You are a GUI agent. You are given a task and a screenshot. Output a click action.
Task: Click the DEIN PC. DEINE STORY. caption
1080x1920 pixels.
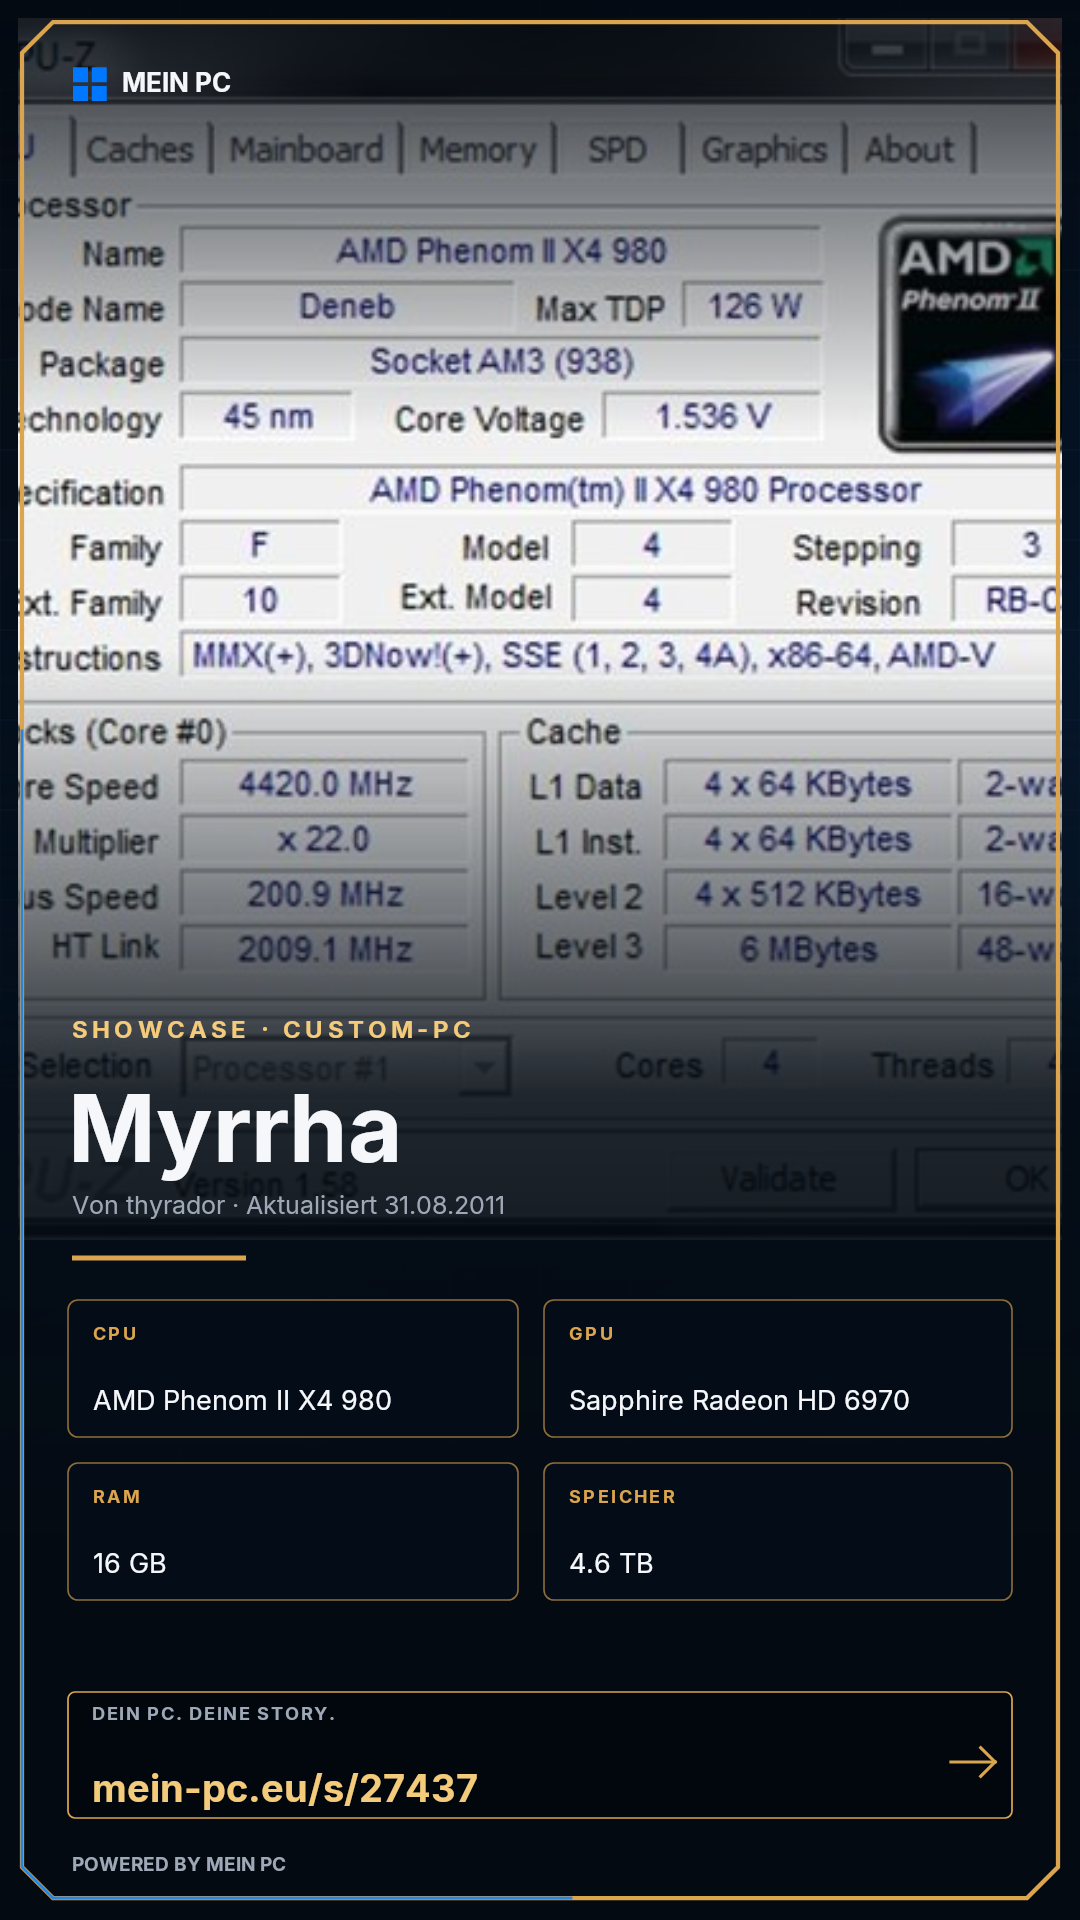point(214,1714)
